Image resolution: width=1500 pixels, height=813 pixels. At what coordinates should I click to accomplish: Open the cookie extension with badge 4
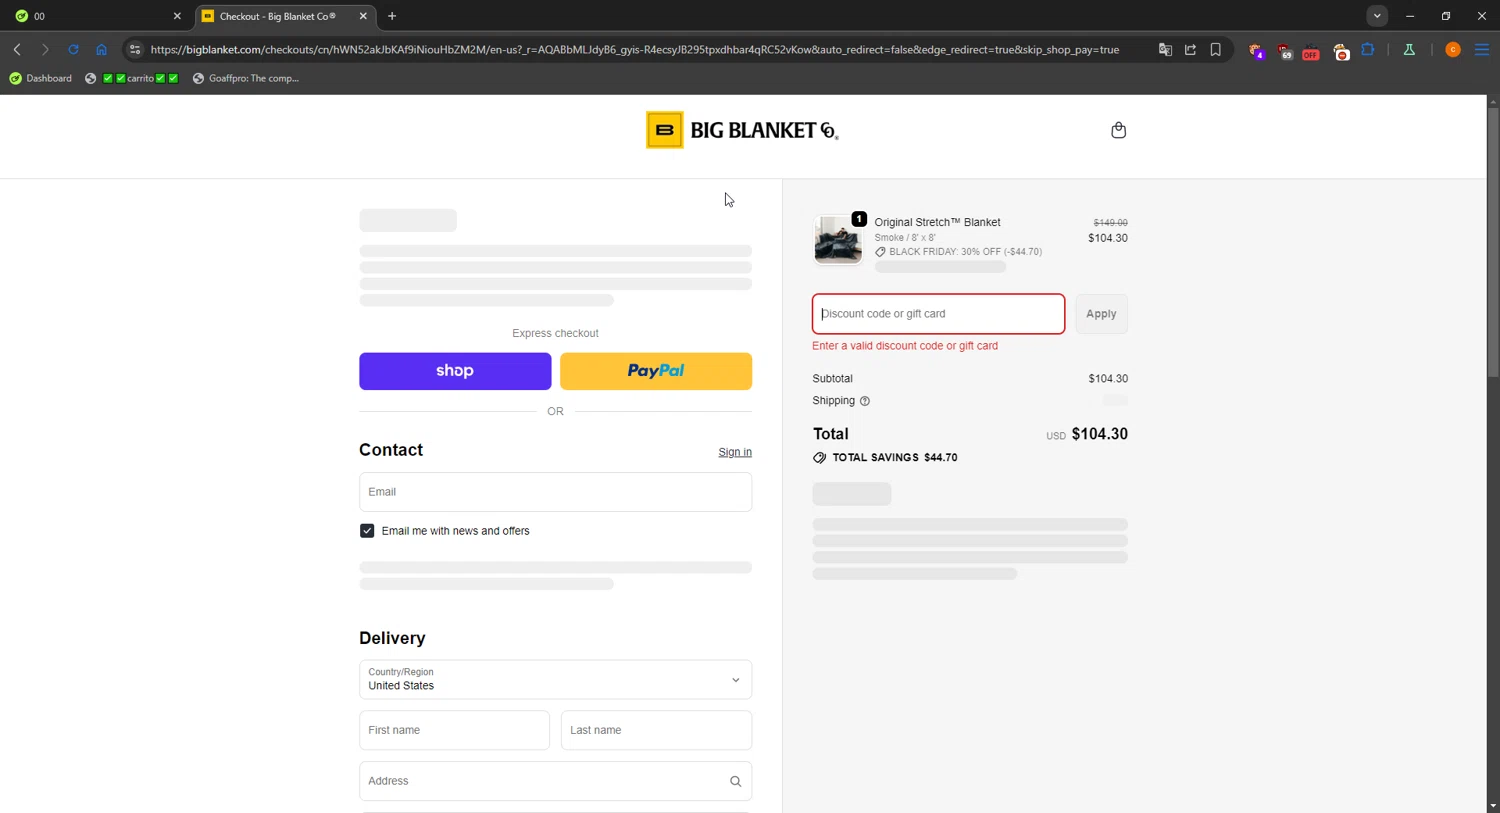pos(1257,51)
